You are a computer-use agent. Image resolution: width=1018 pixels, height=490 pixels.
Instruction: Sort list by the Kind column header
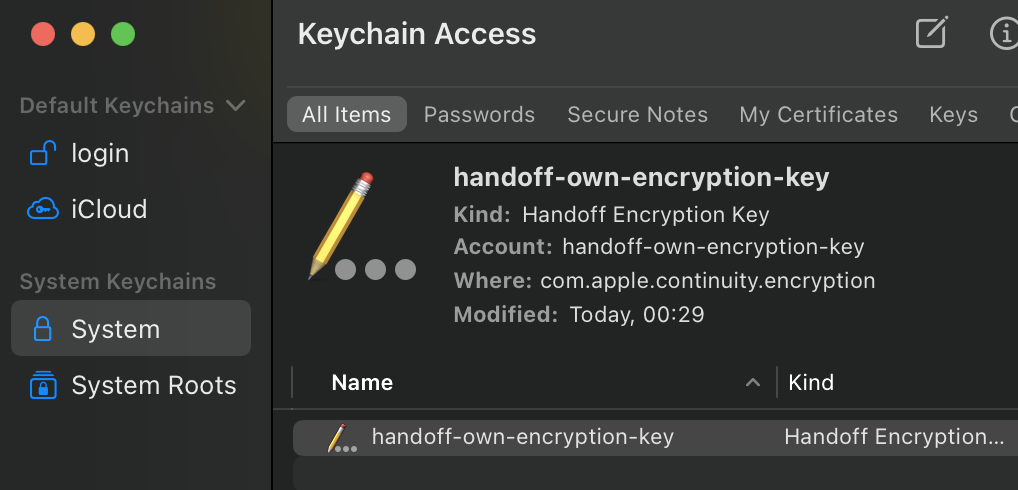coord(811,382)
